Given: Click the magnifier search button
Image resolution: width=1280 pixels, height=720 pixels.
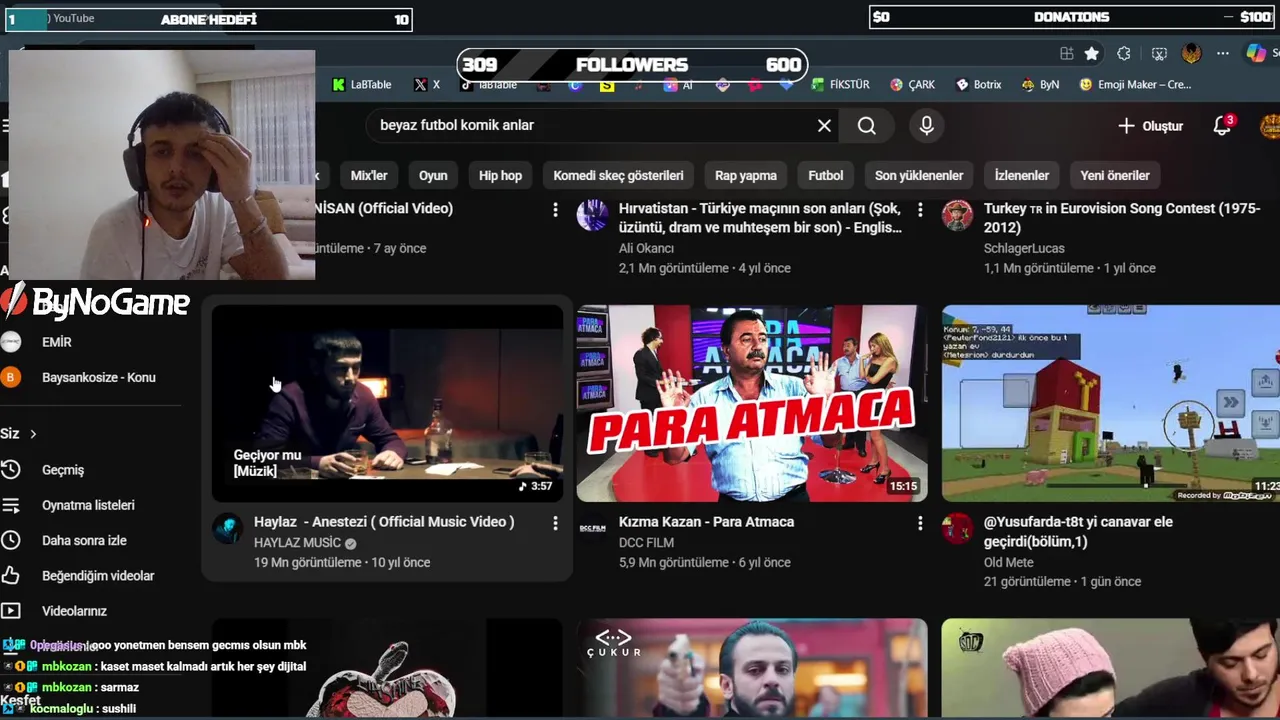Looking at the screenshot, I should tap(867, 126).
